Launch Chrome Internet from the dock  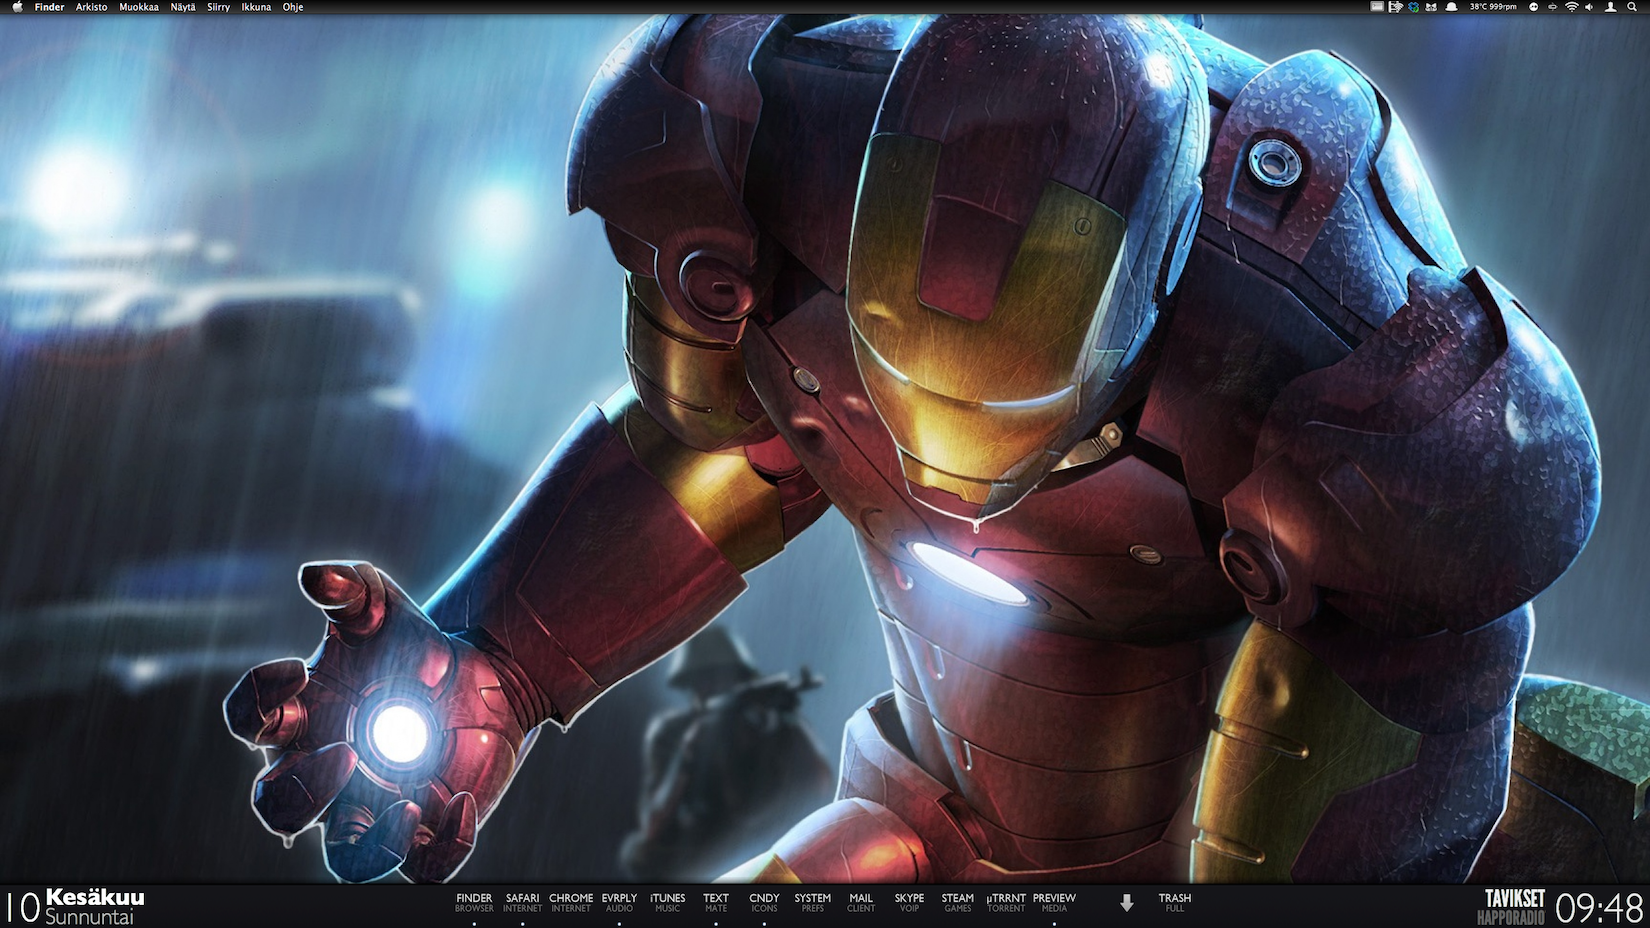click(571, 903)
